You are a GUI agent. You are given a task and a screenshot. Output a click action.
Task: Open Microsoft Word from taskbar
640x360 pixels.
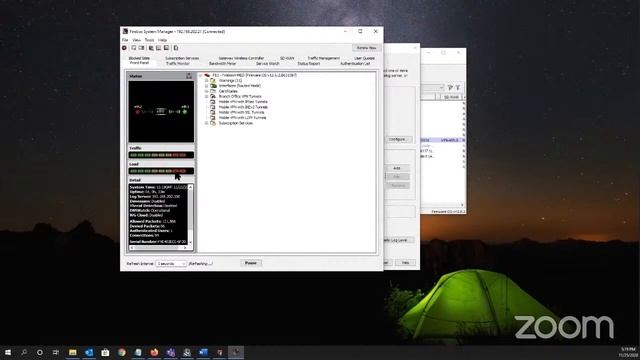(203, 352)
